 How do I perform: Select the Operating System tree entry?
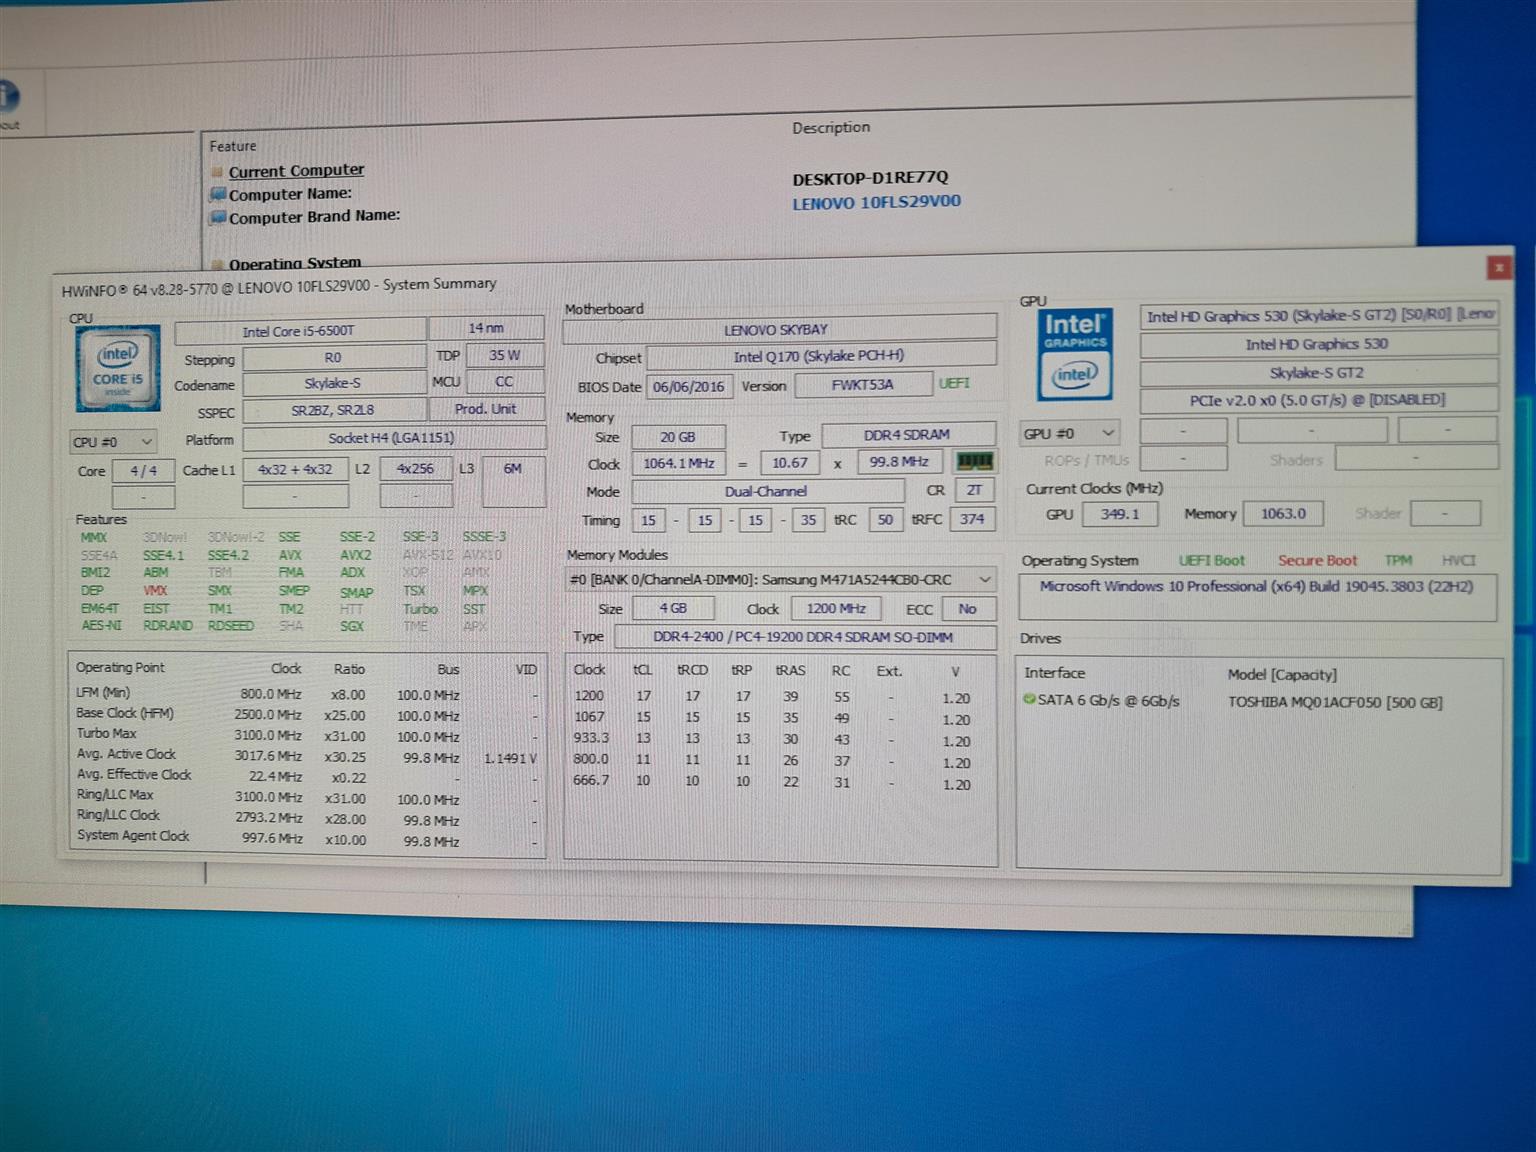[x=294, y=264]
